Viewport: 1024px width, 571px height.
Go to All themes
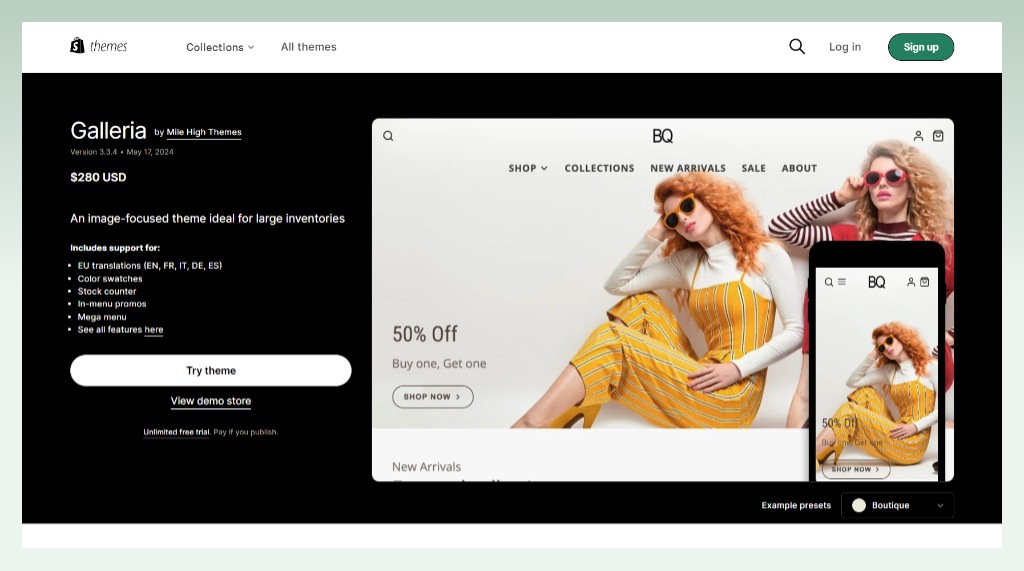click(308, 47)
